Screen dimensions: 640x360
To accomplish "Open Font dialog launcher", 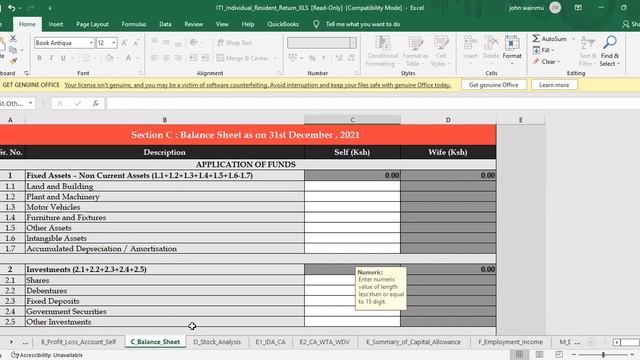I will [x=141, y=73].
